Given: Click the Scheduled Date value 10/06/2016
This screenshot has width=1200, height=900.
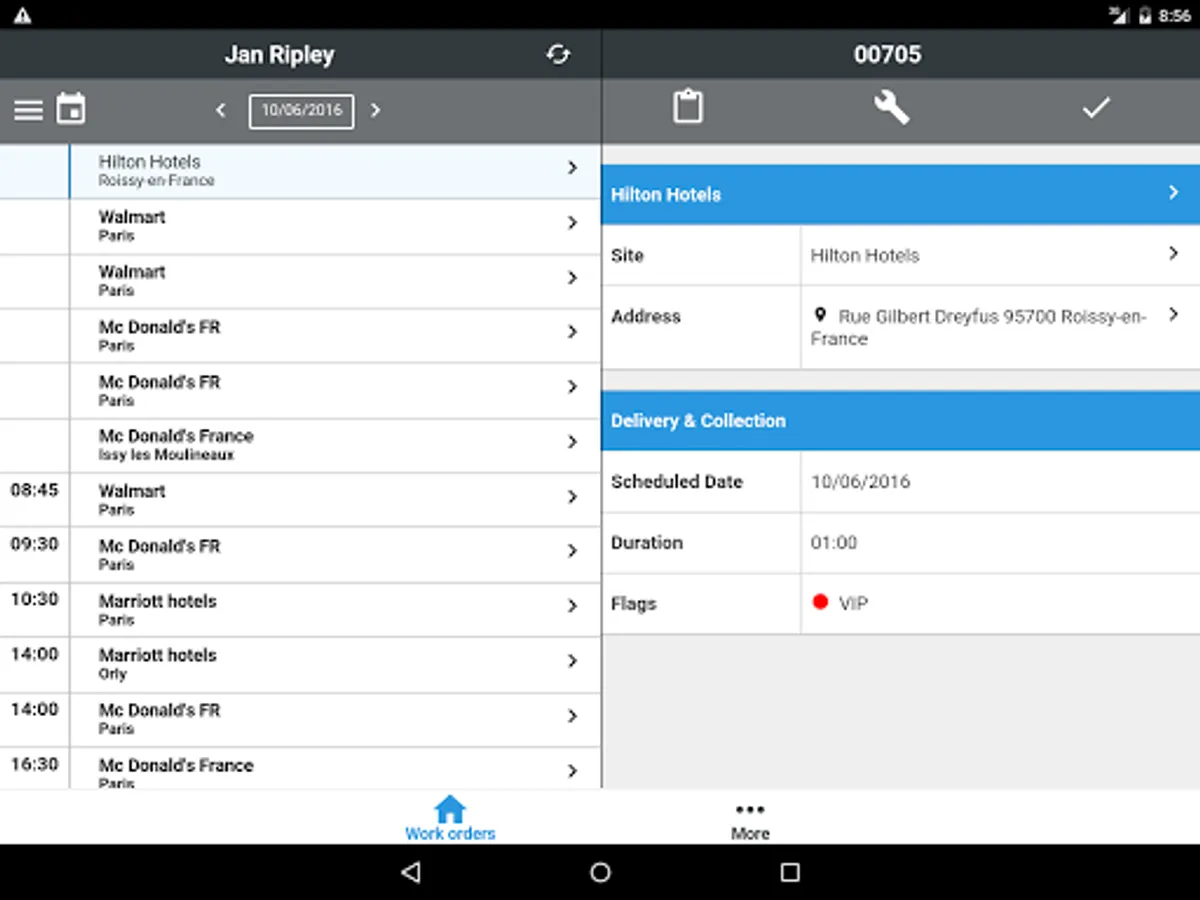Looking at the screenshot, I should click(860, 482).
